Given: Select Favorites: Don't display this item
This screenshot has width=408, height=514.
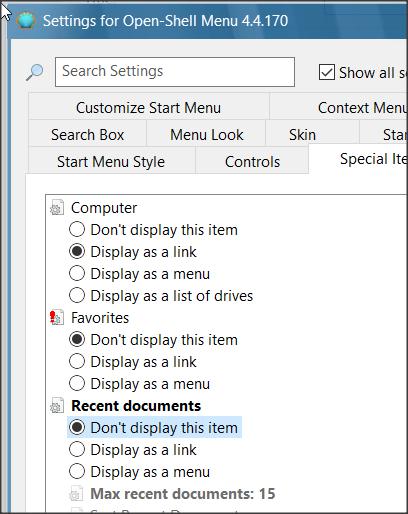Looking at the screenshot, I should [154, 340].
